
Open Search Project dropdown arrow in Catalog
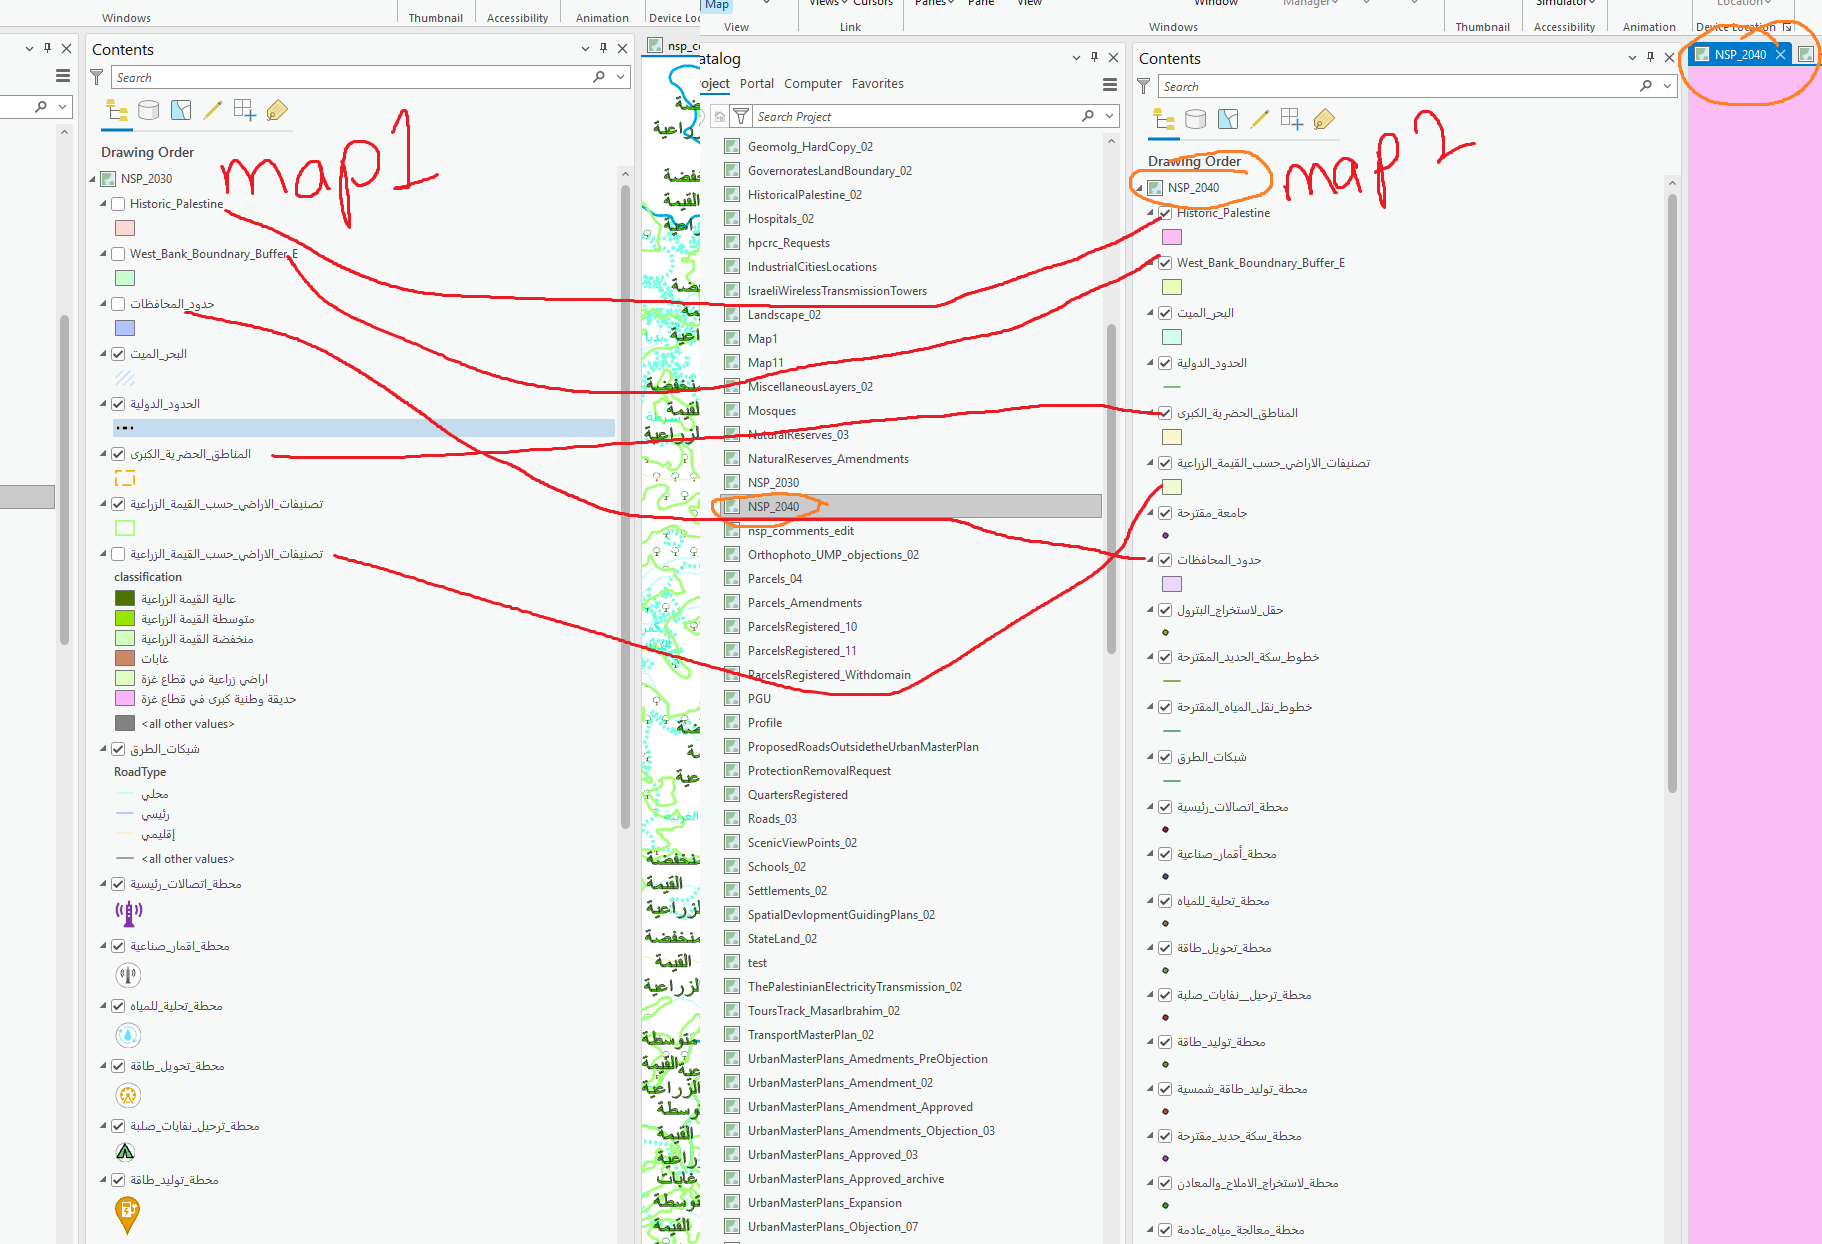(1109, 117)
